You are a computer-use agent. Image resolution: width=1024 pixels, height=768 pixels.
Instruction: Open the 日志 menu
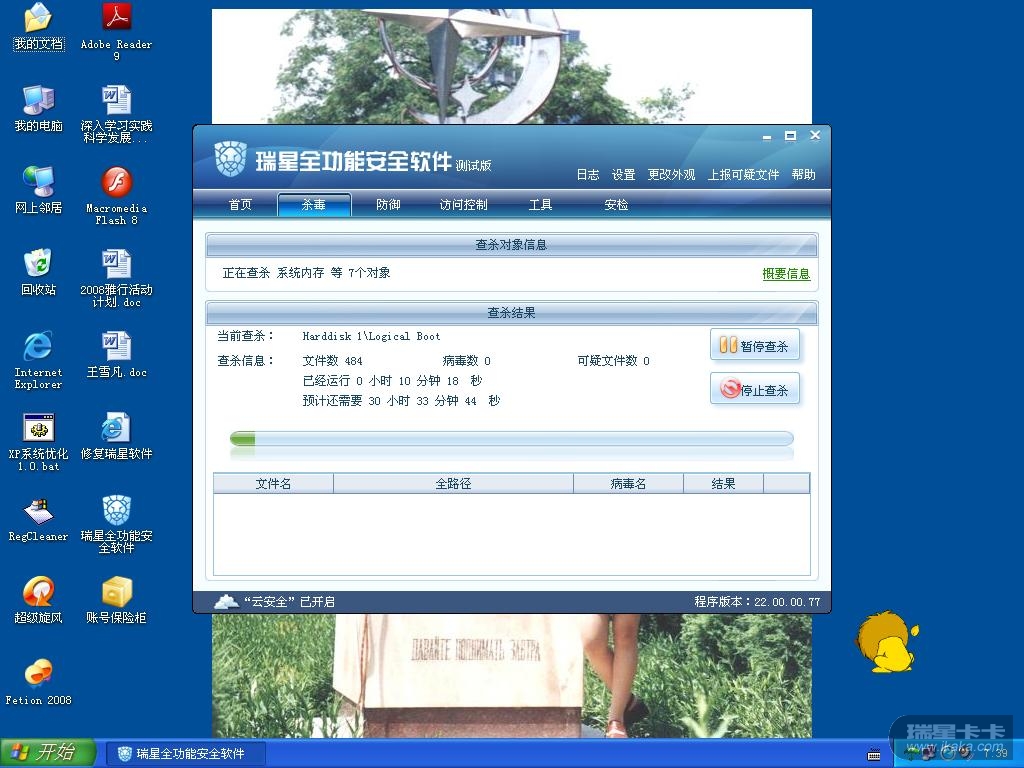pos(588,174)
